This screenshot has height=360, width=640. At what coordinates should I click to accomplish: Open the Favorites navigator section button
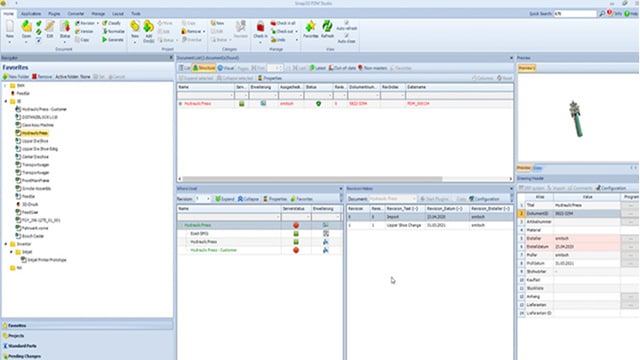click(x=87, y=325)
